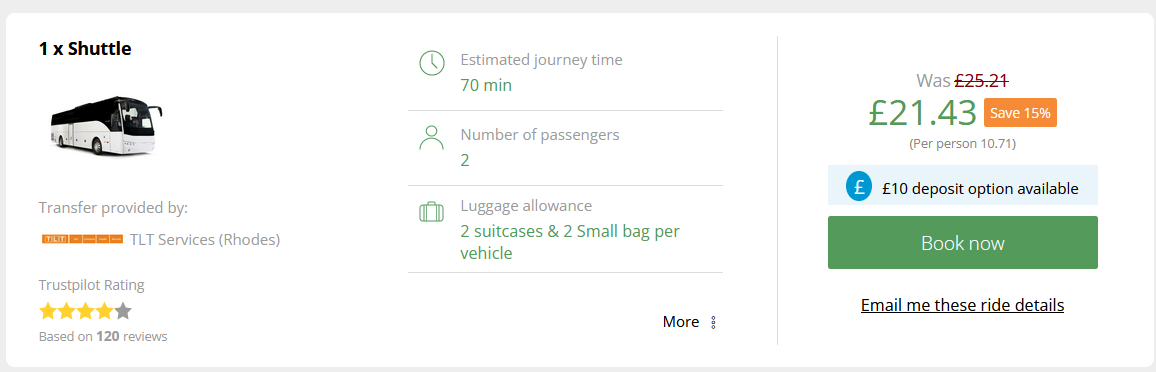Image resolution: width=1156 pixels, height=372 pixels.
Task: Click the TLT Services orange logo
Action: pos(83,239)
